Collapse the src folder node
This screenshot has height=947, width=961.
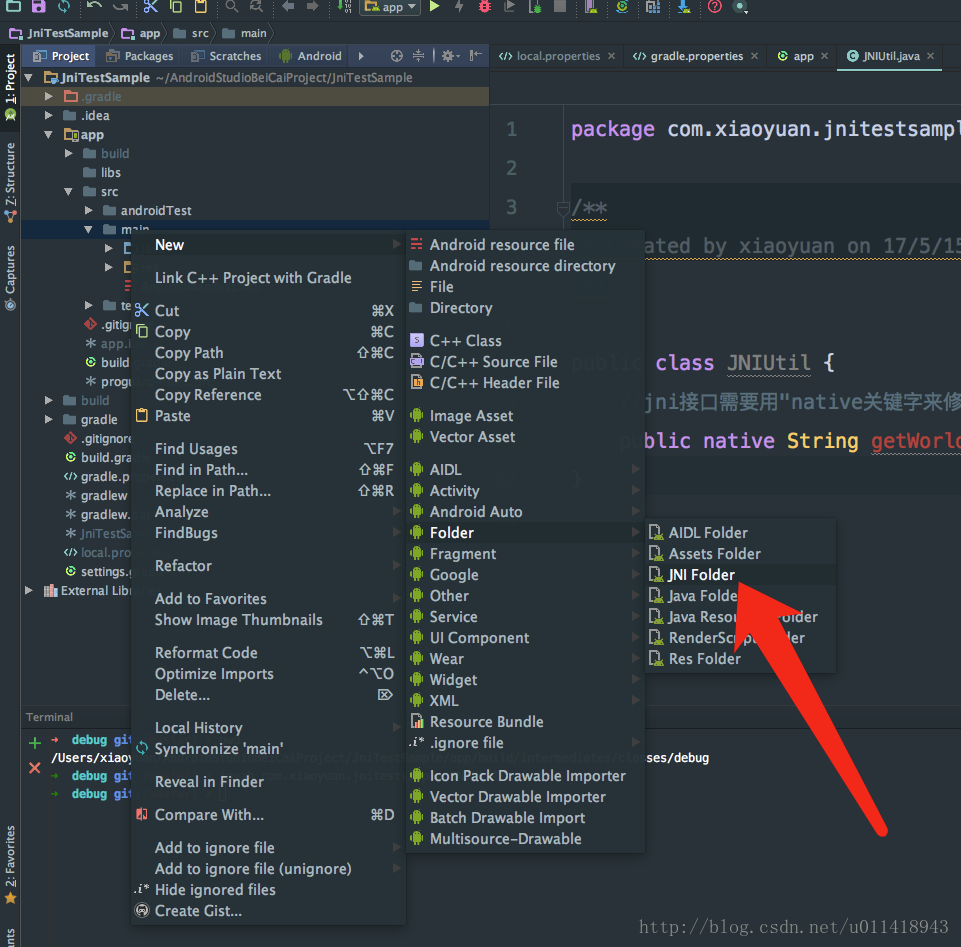(x=68, y=192)
